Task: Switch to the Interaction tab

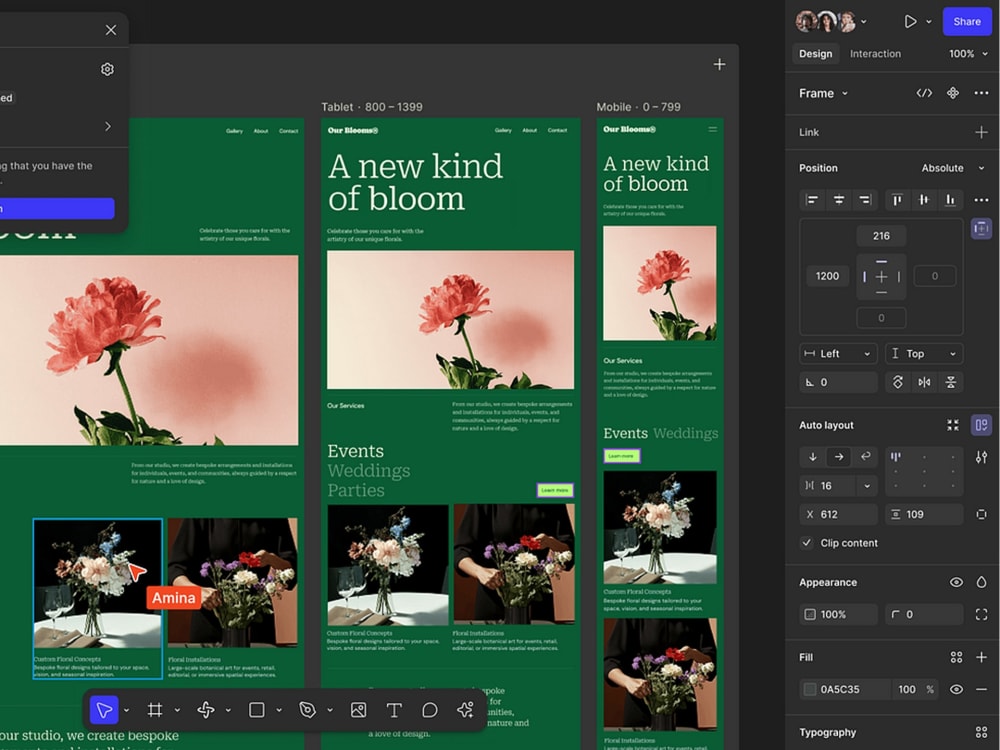Action: (x=875, y=54)
